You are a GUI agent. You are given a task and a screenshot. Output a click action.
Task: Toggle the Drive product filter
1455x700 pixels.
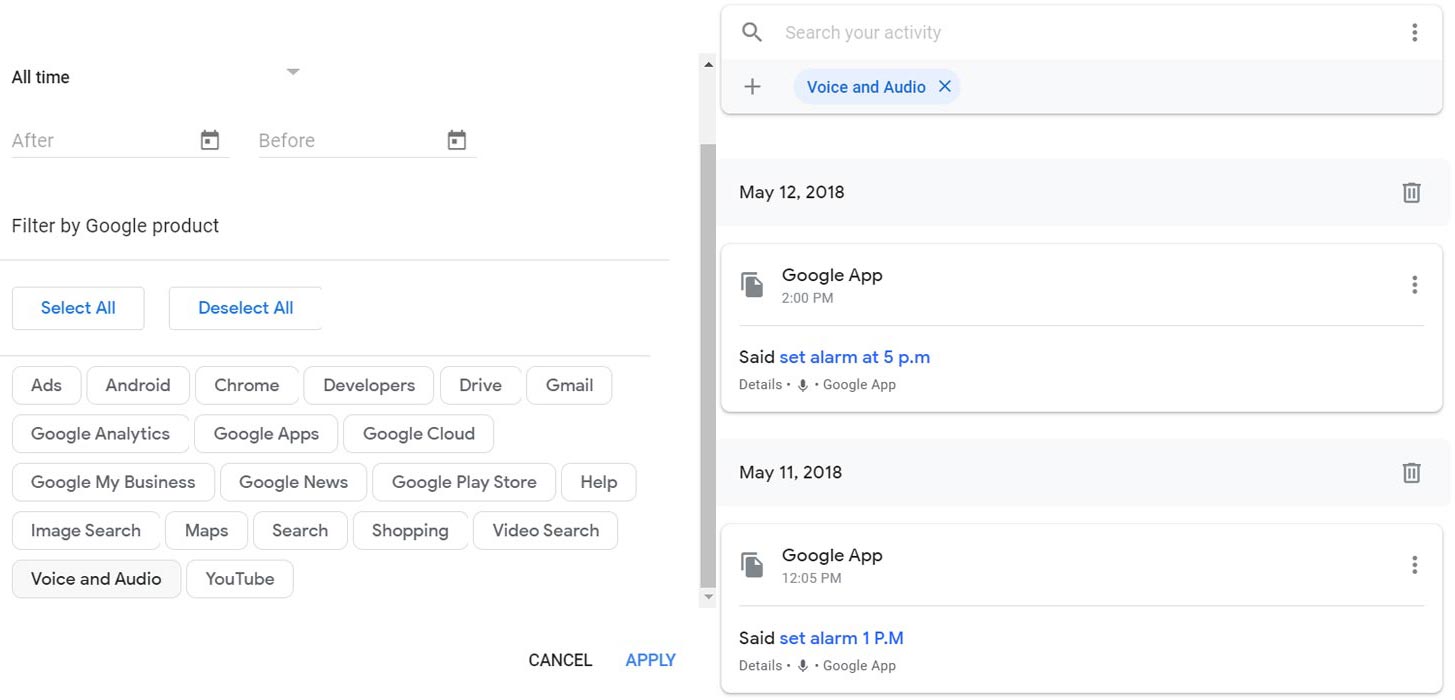tap(481, 385)
